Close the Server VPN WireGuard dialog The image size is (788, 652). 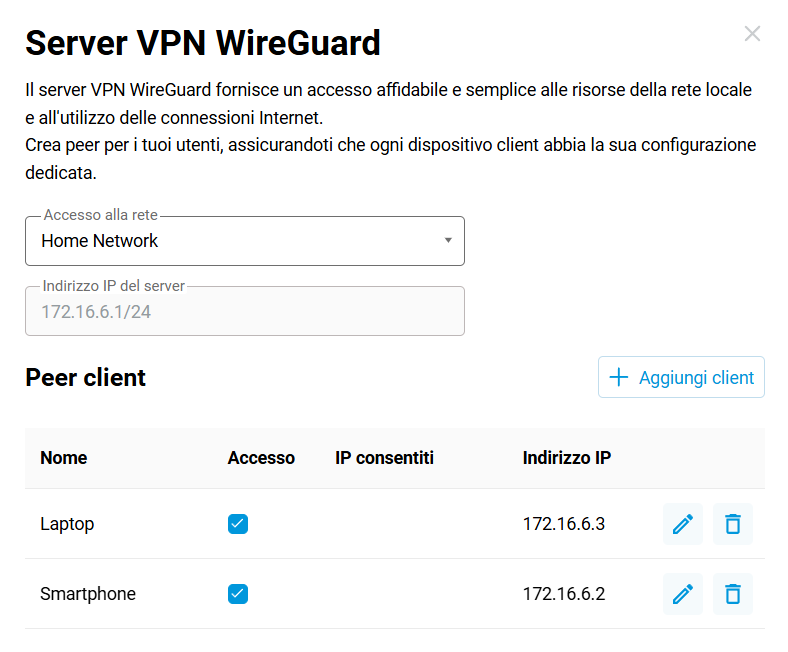click(753, 34)
